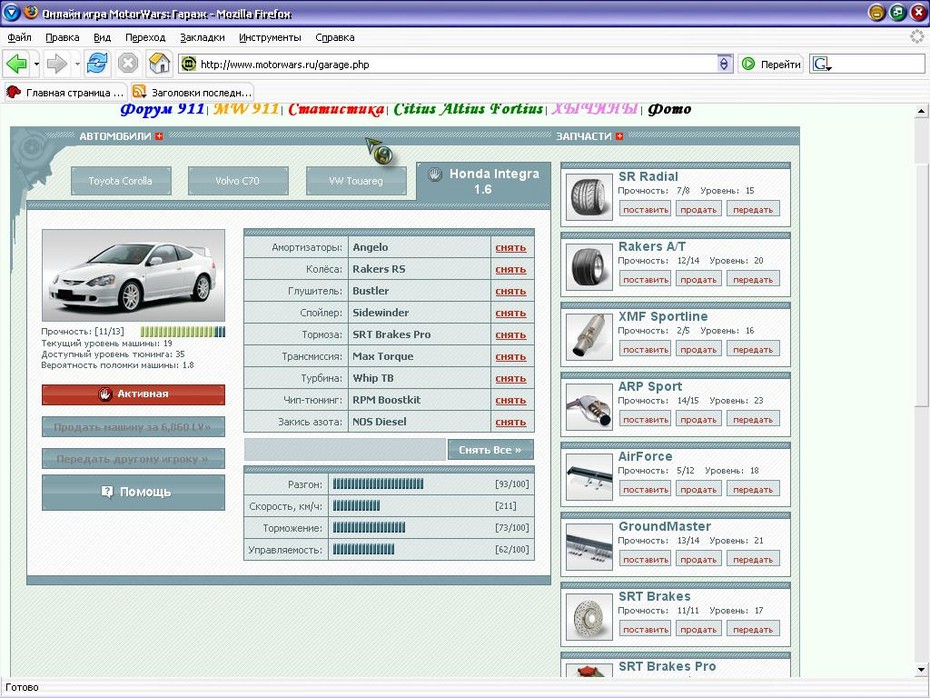This screenshot has width=930, height=698.
Task: Click the red Активная status button
Action: pos(133,394)
